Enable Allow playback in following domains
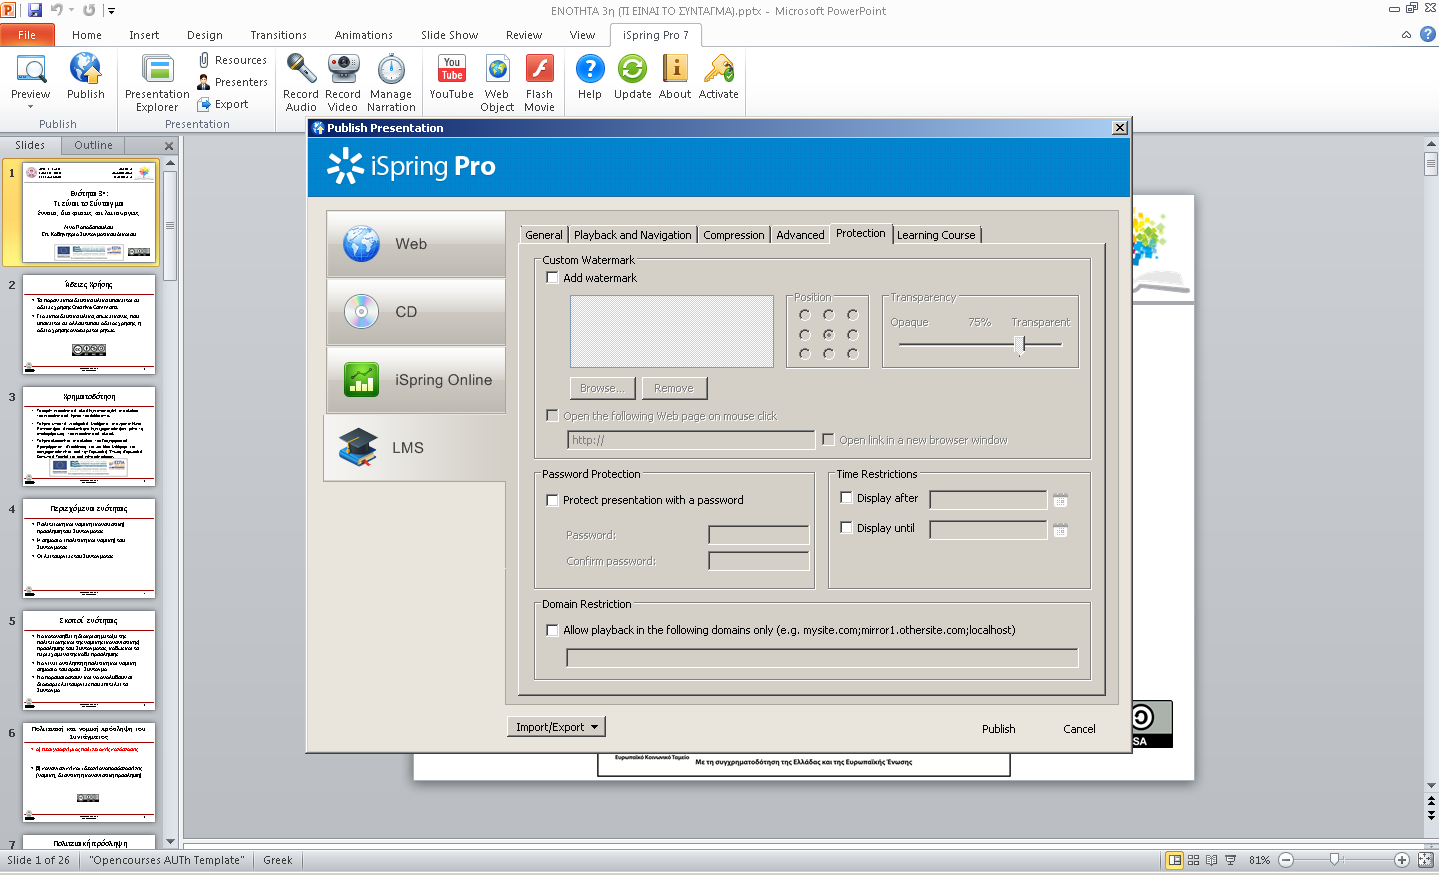 pos(552,630)
